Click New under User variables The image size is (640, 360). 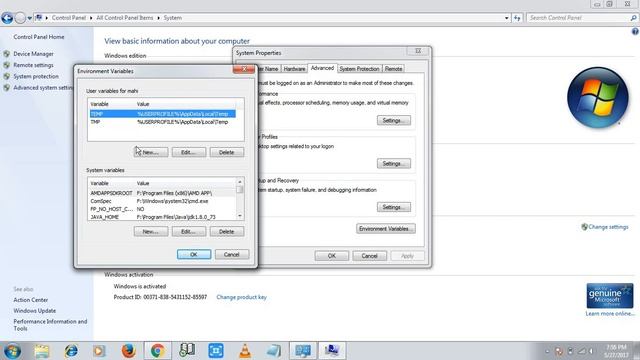click(151, 152)
